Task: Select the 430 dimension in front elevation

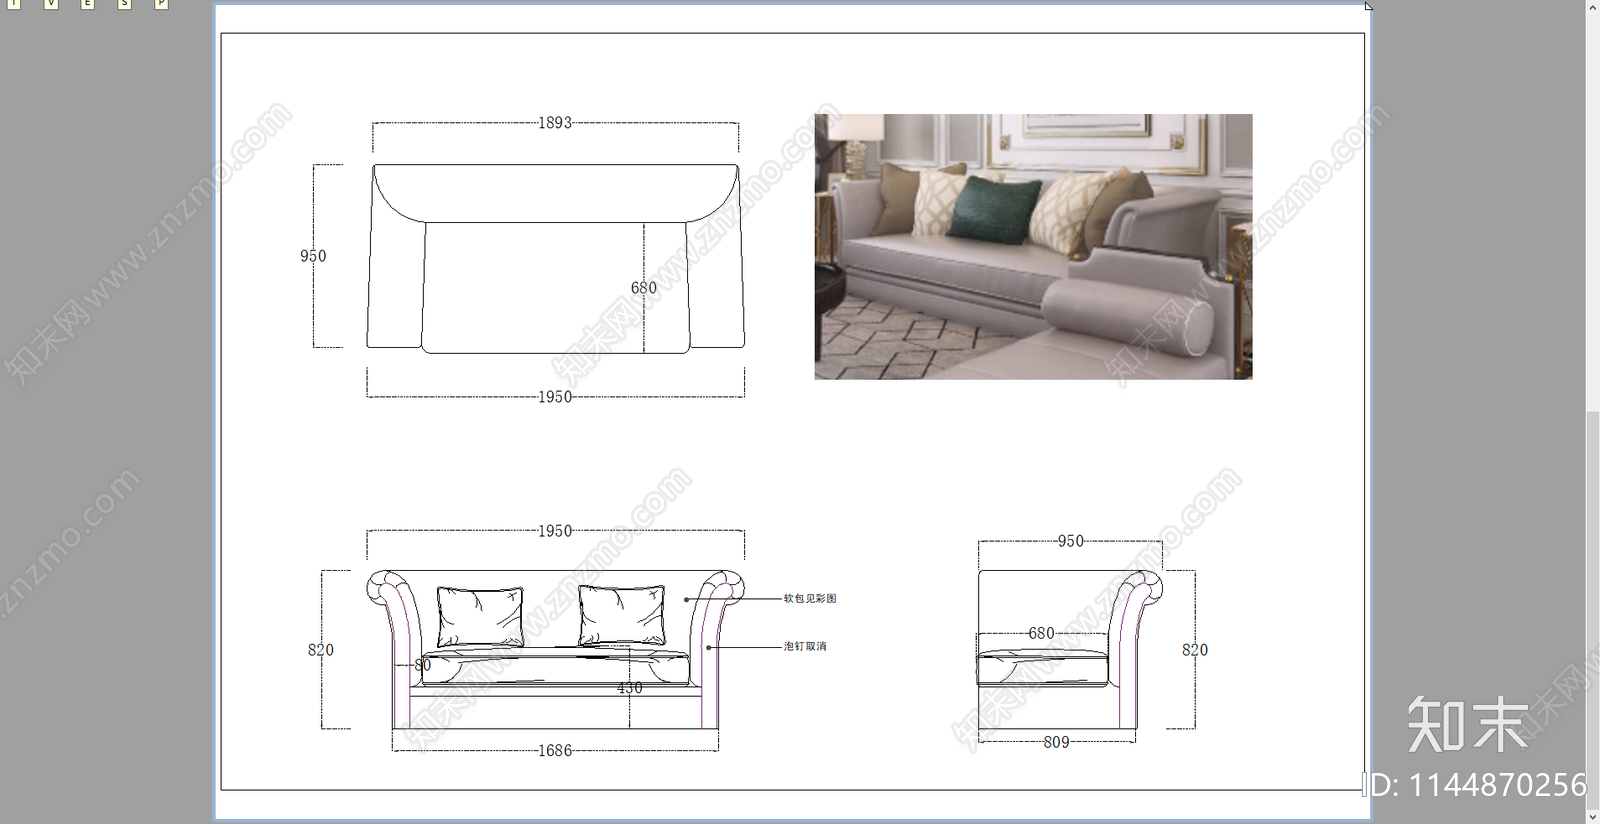Action: point(630,688)
